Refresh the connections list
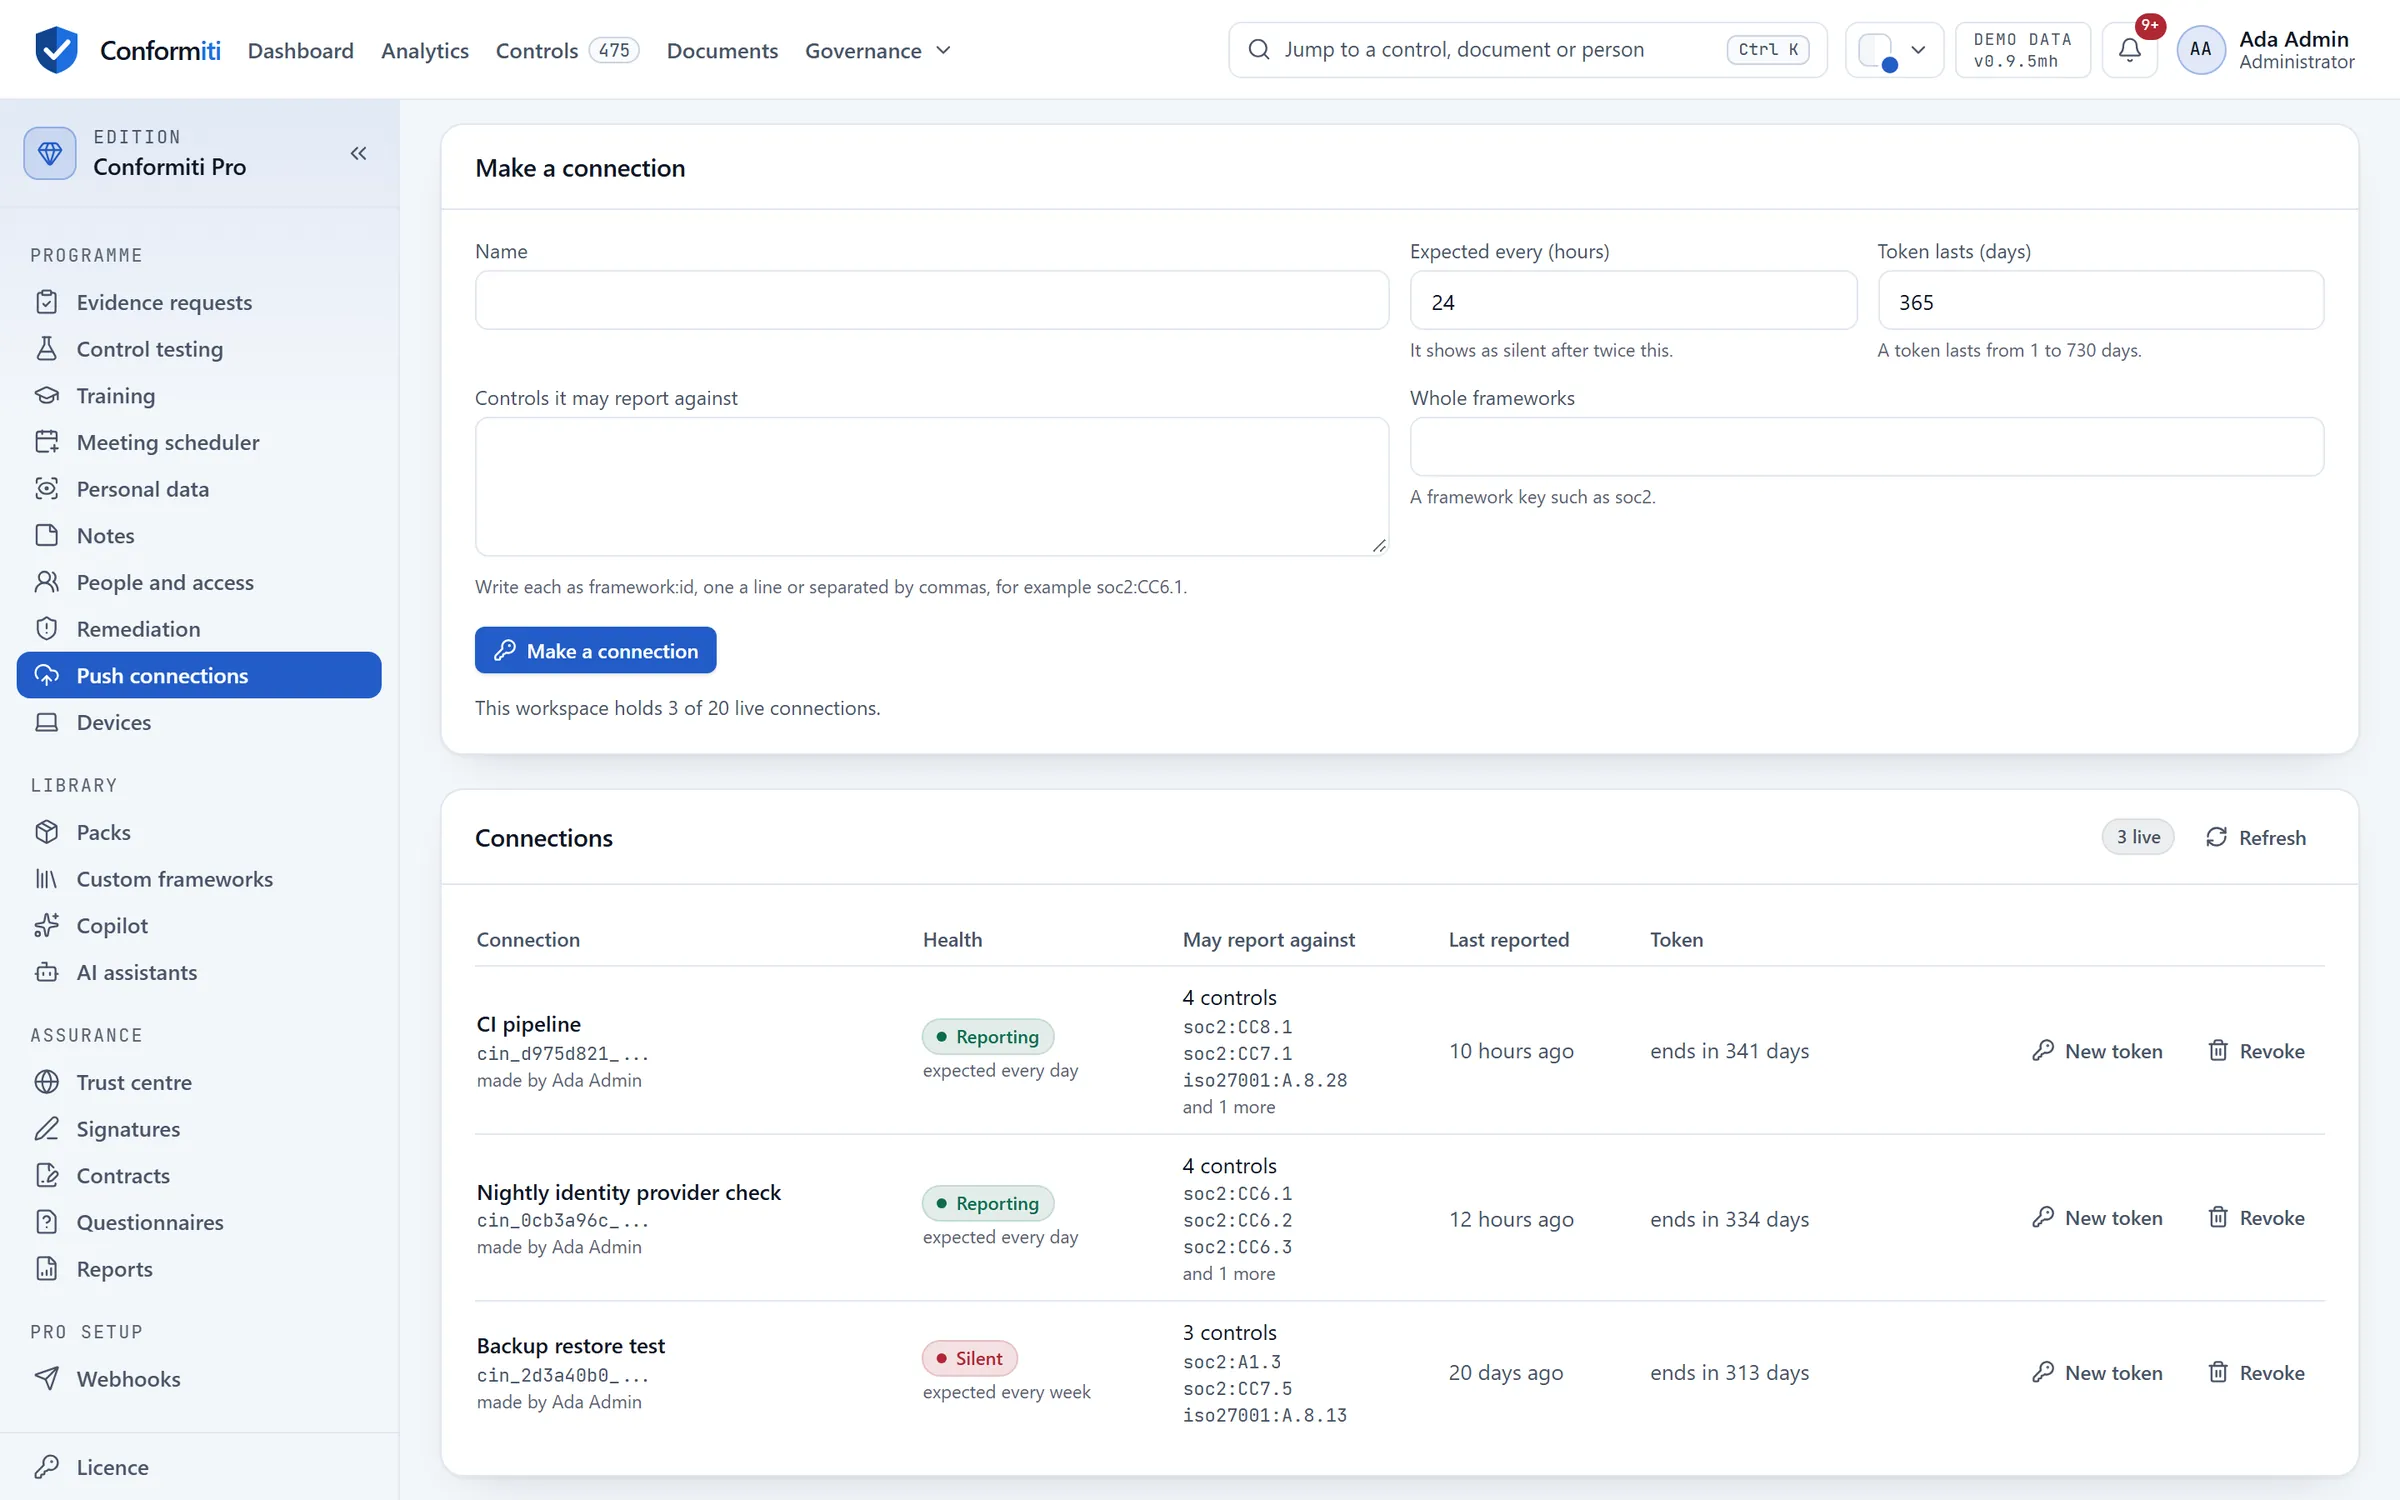The image size is (2400, 1500). click(x=2256, y=837)
